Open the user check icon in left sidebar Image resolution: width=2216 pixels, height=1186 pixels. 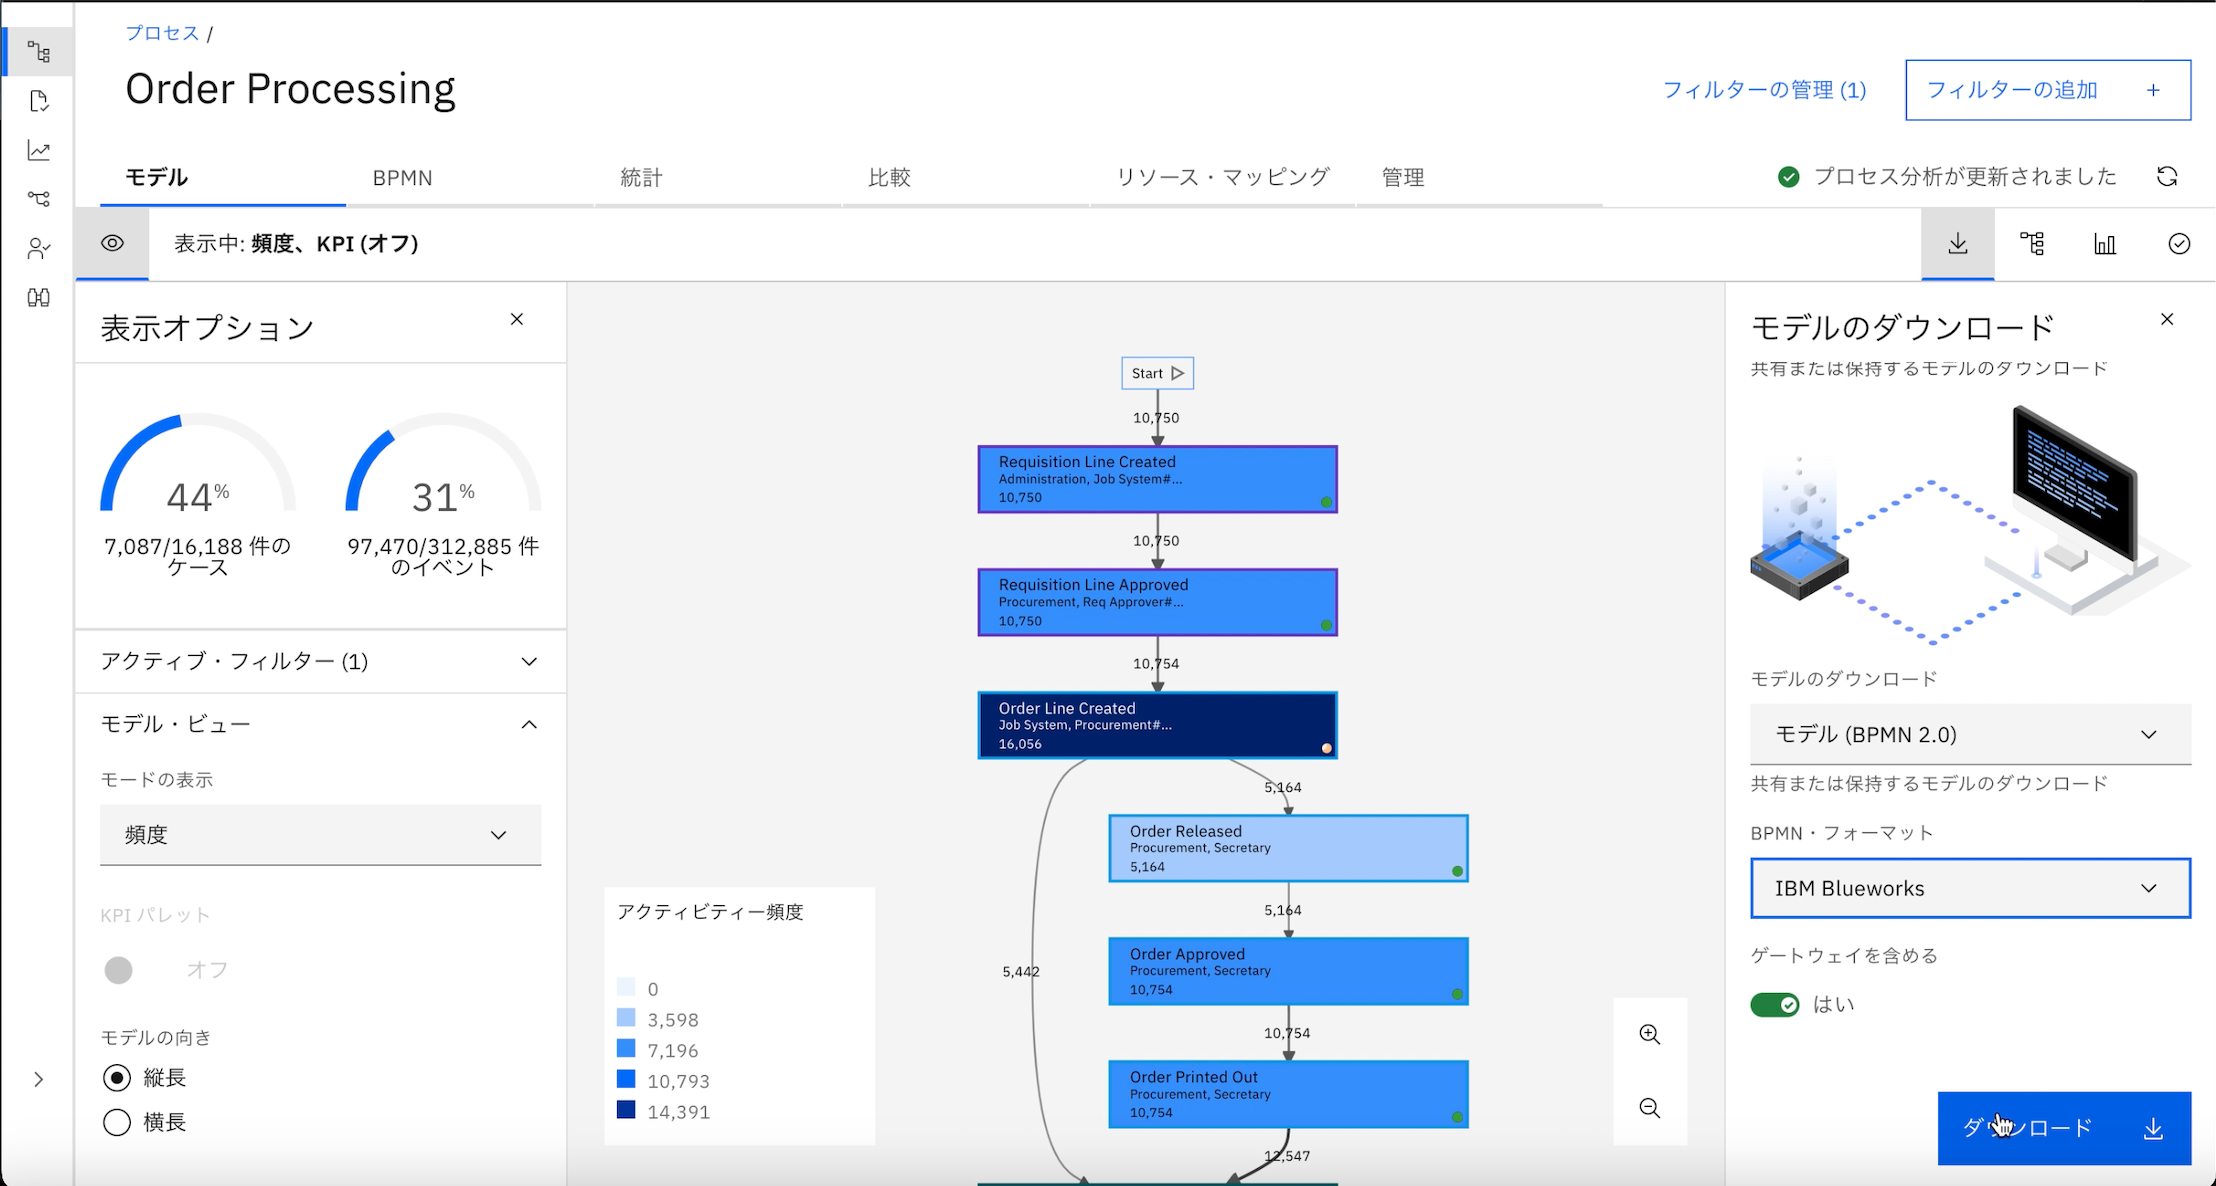coord(38,248)
